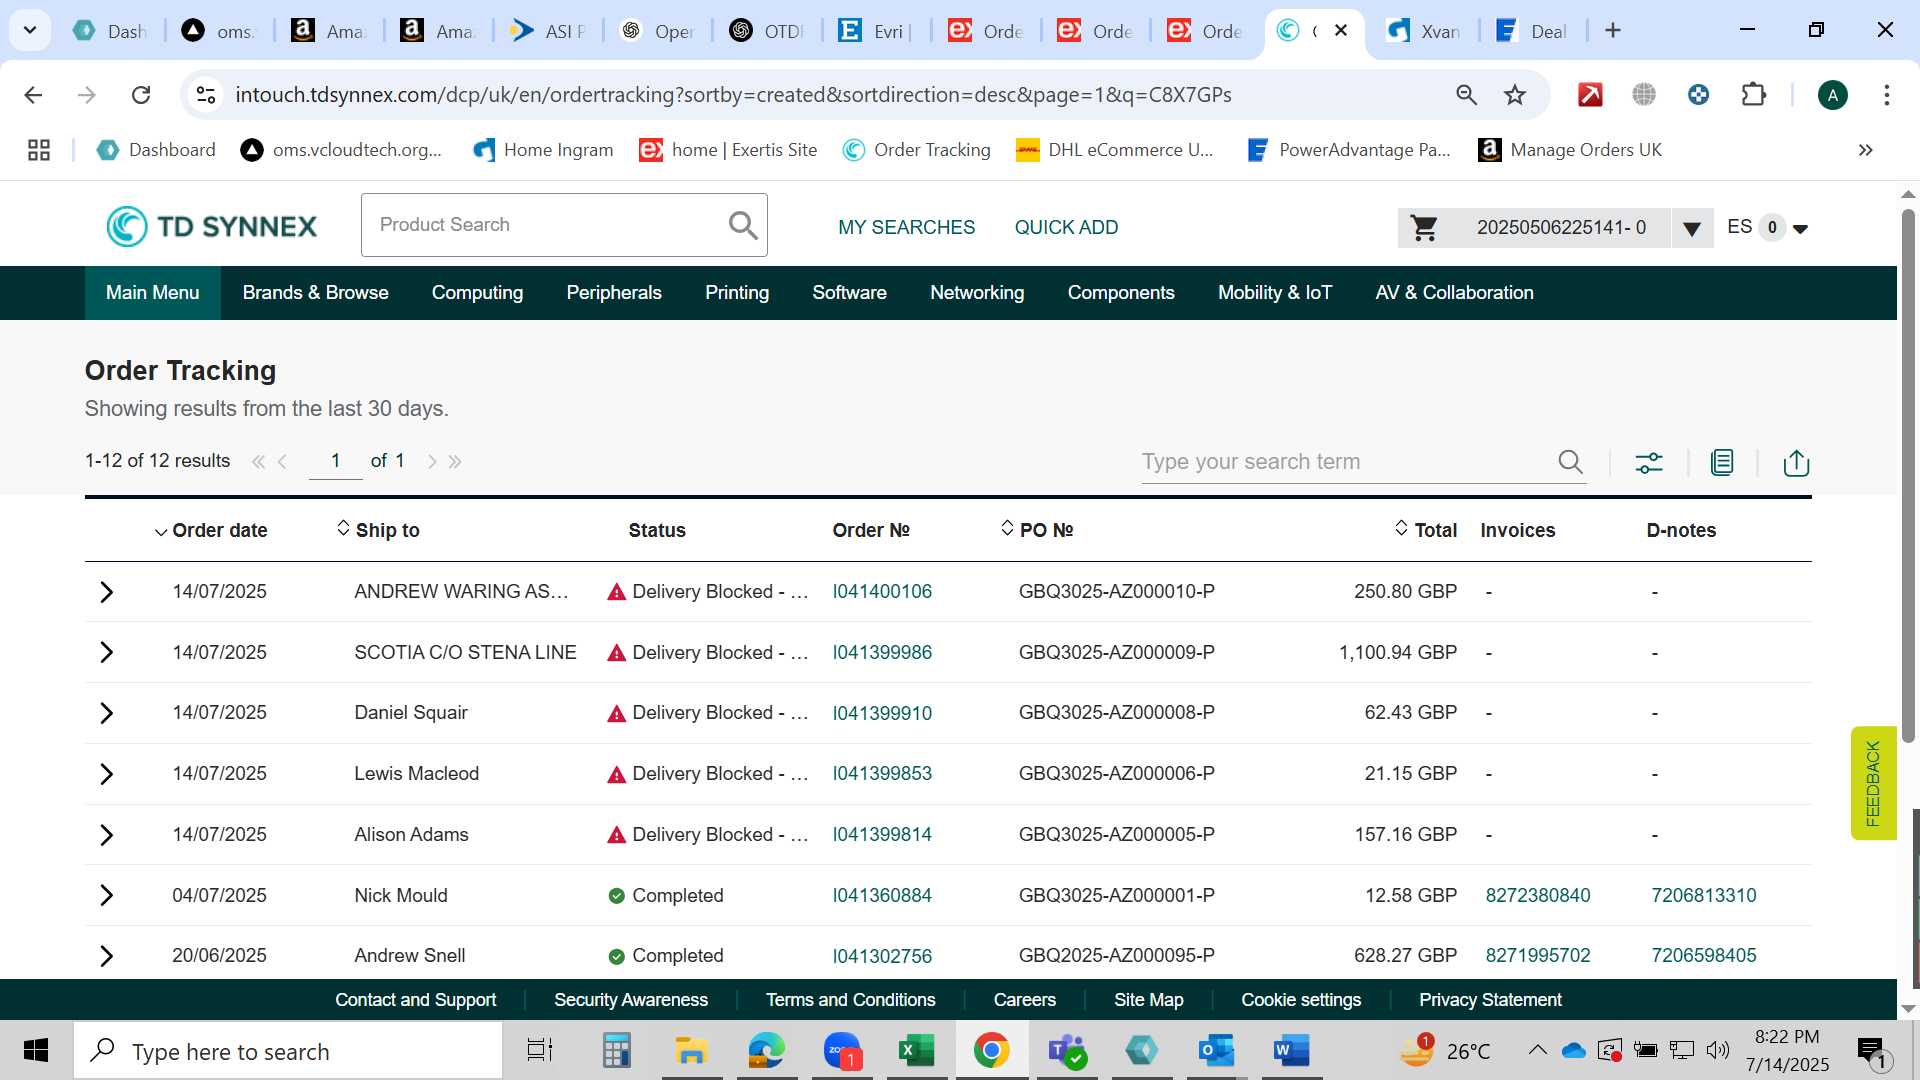Viewport: 1920px width, 1080px height.
Task: Go to next results page arrow
Action: 432,461
